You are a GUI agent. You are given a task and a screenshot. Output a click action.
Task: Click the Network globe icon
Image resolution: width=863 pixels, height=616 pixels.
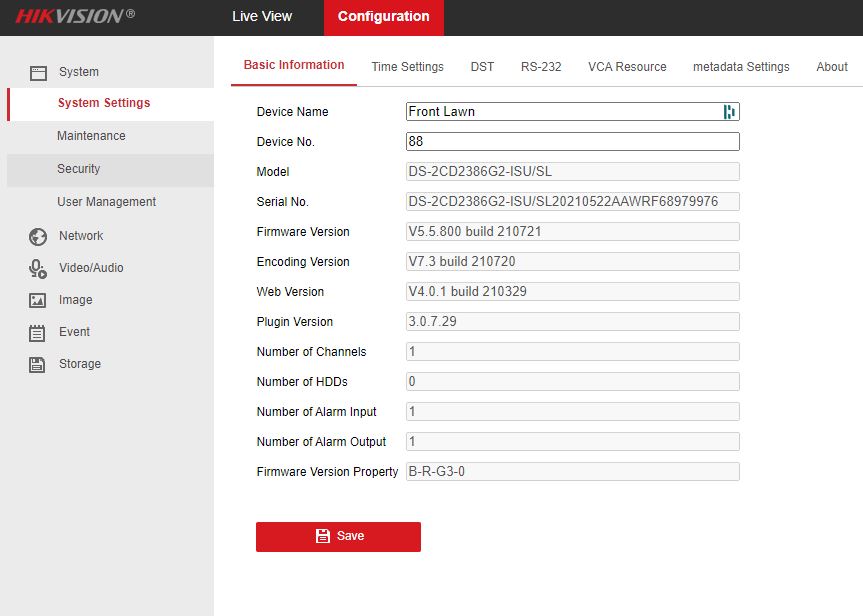[x=38, y=237]
